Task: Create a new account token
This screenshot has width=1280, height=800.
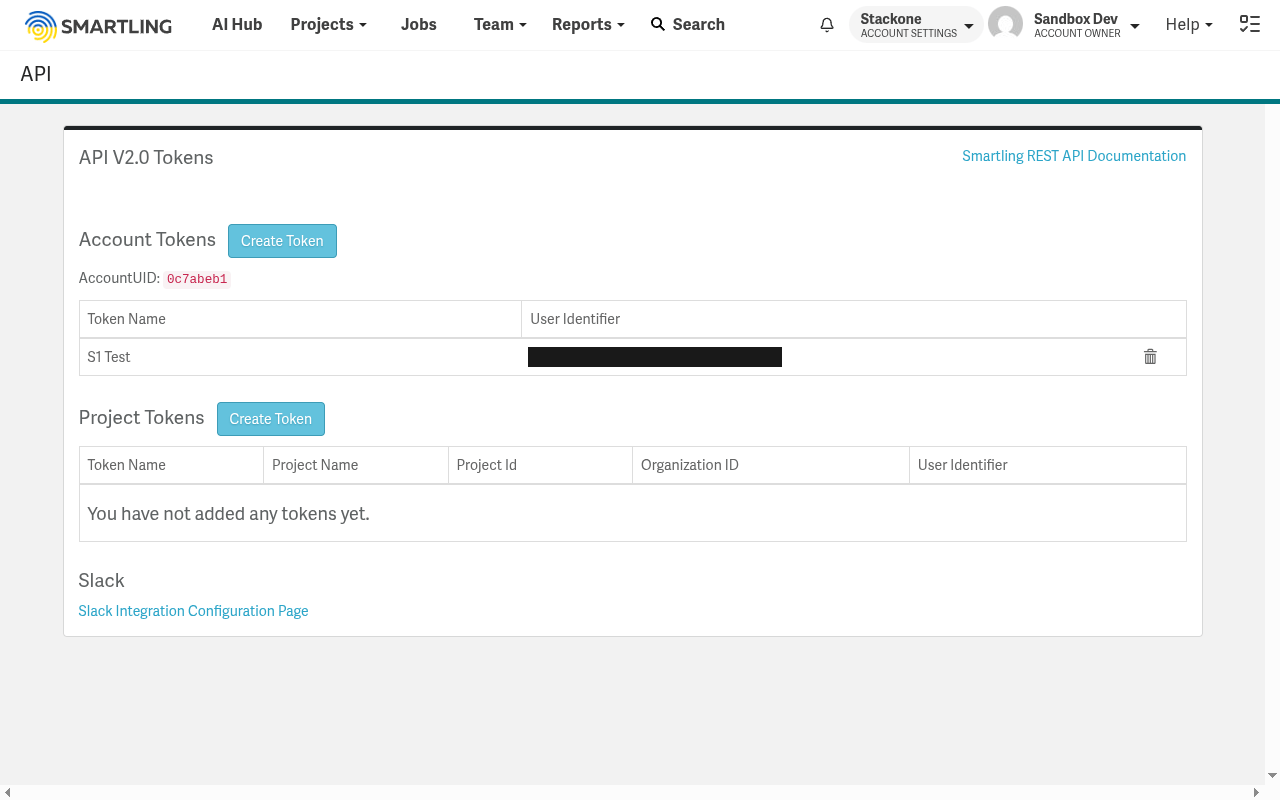Action: (x=282, y=241)
